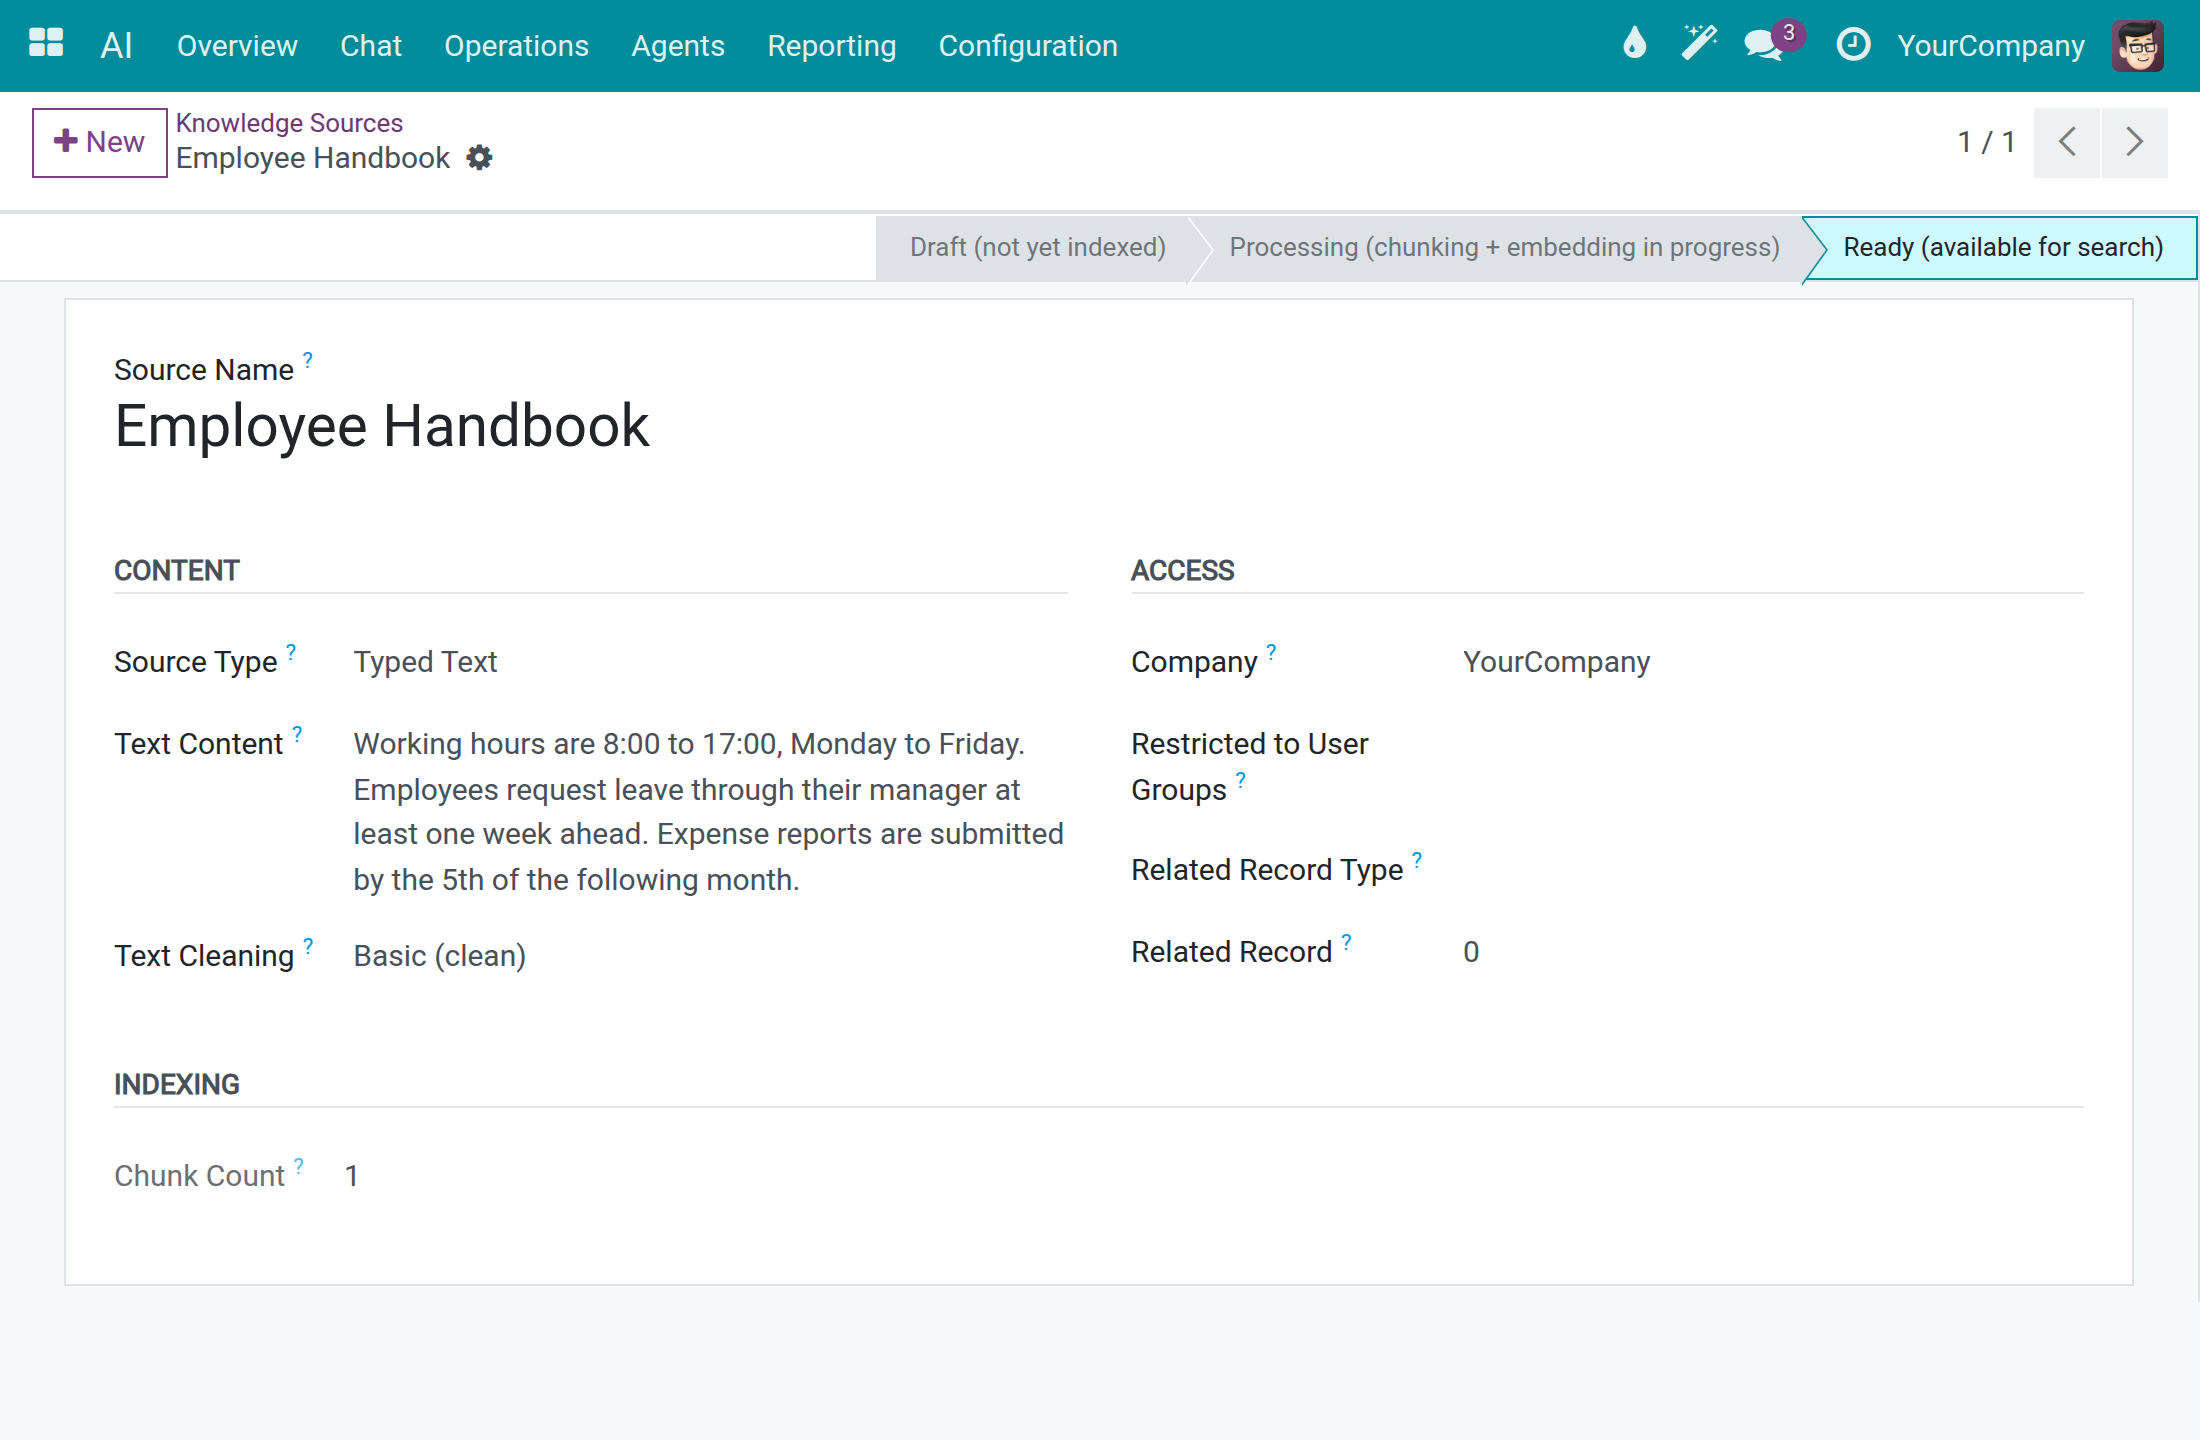Click the New record button
Viewport: 2200px width, 1440px height.
click(99, 142)
